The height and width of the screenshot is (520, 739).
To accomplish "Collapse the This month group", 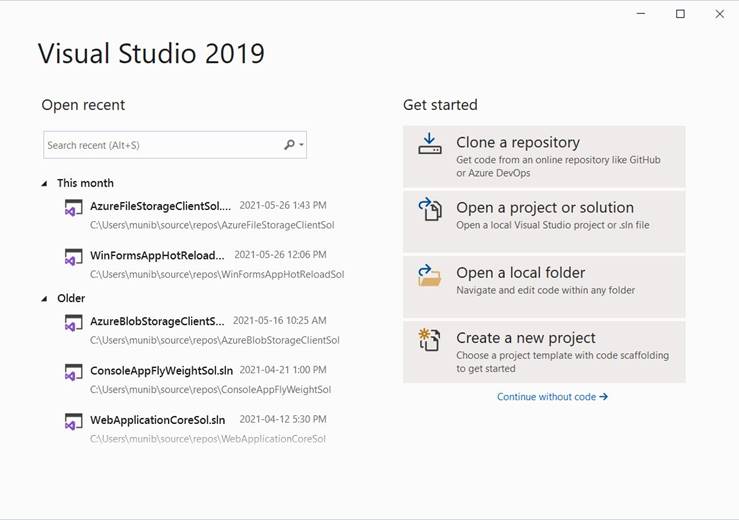I will [44, 184].
